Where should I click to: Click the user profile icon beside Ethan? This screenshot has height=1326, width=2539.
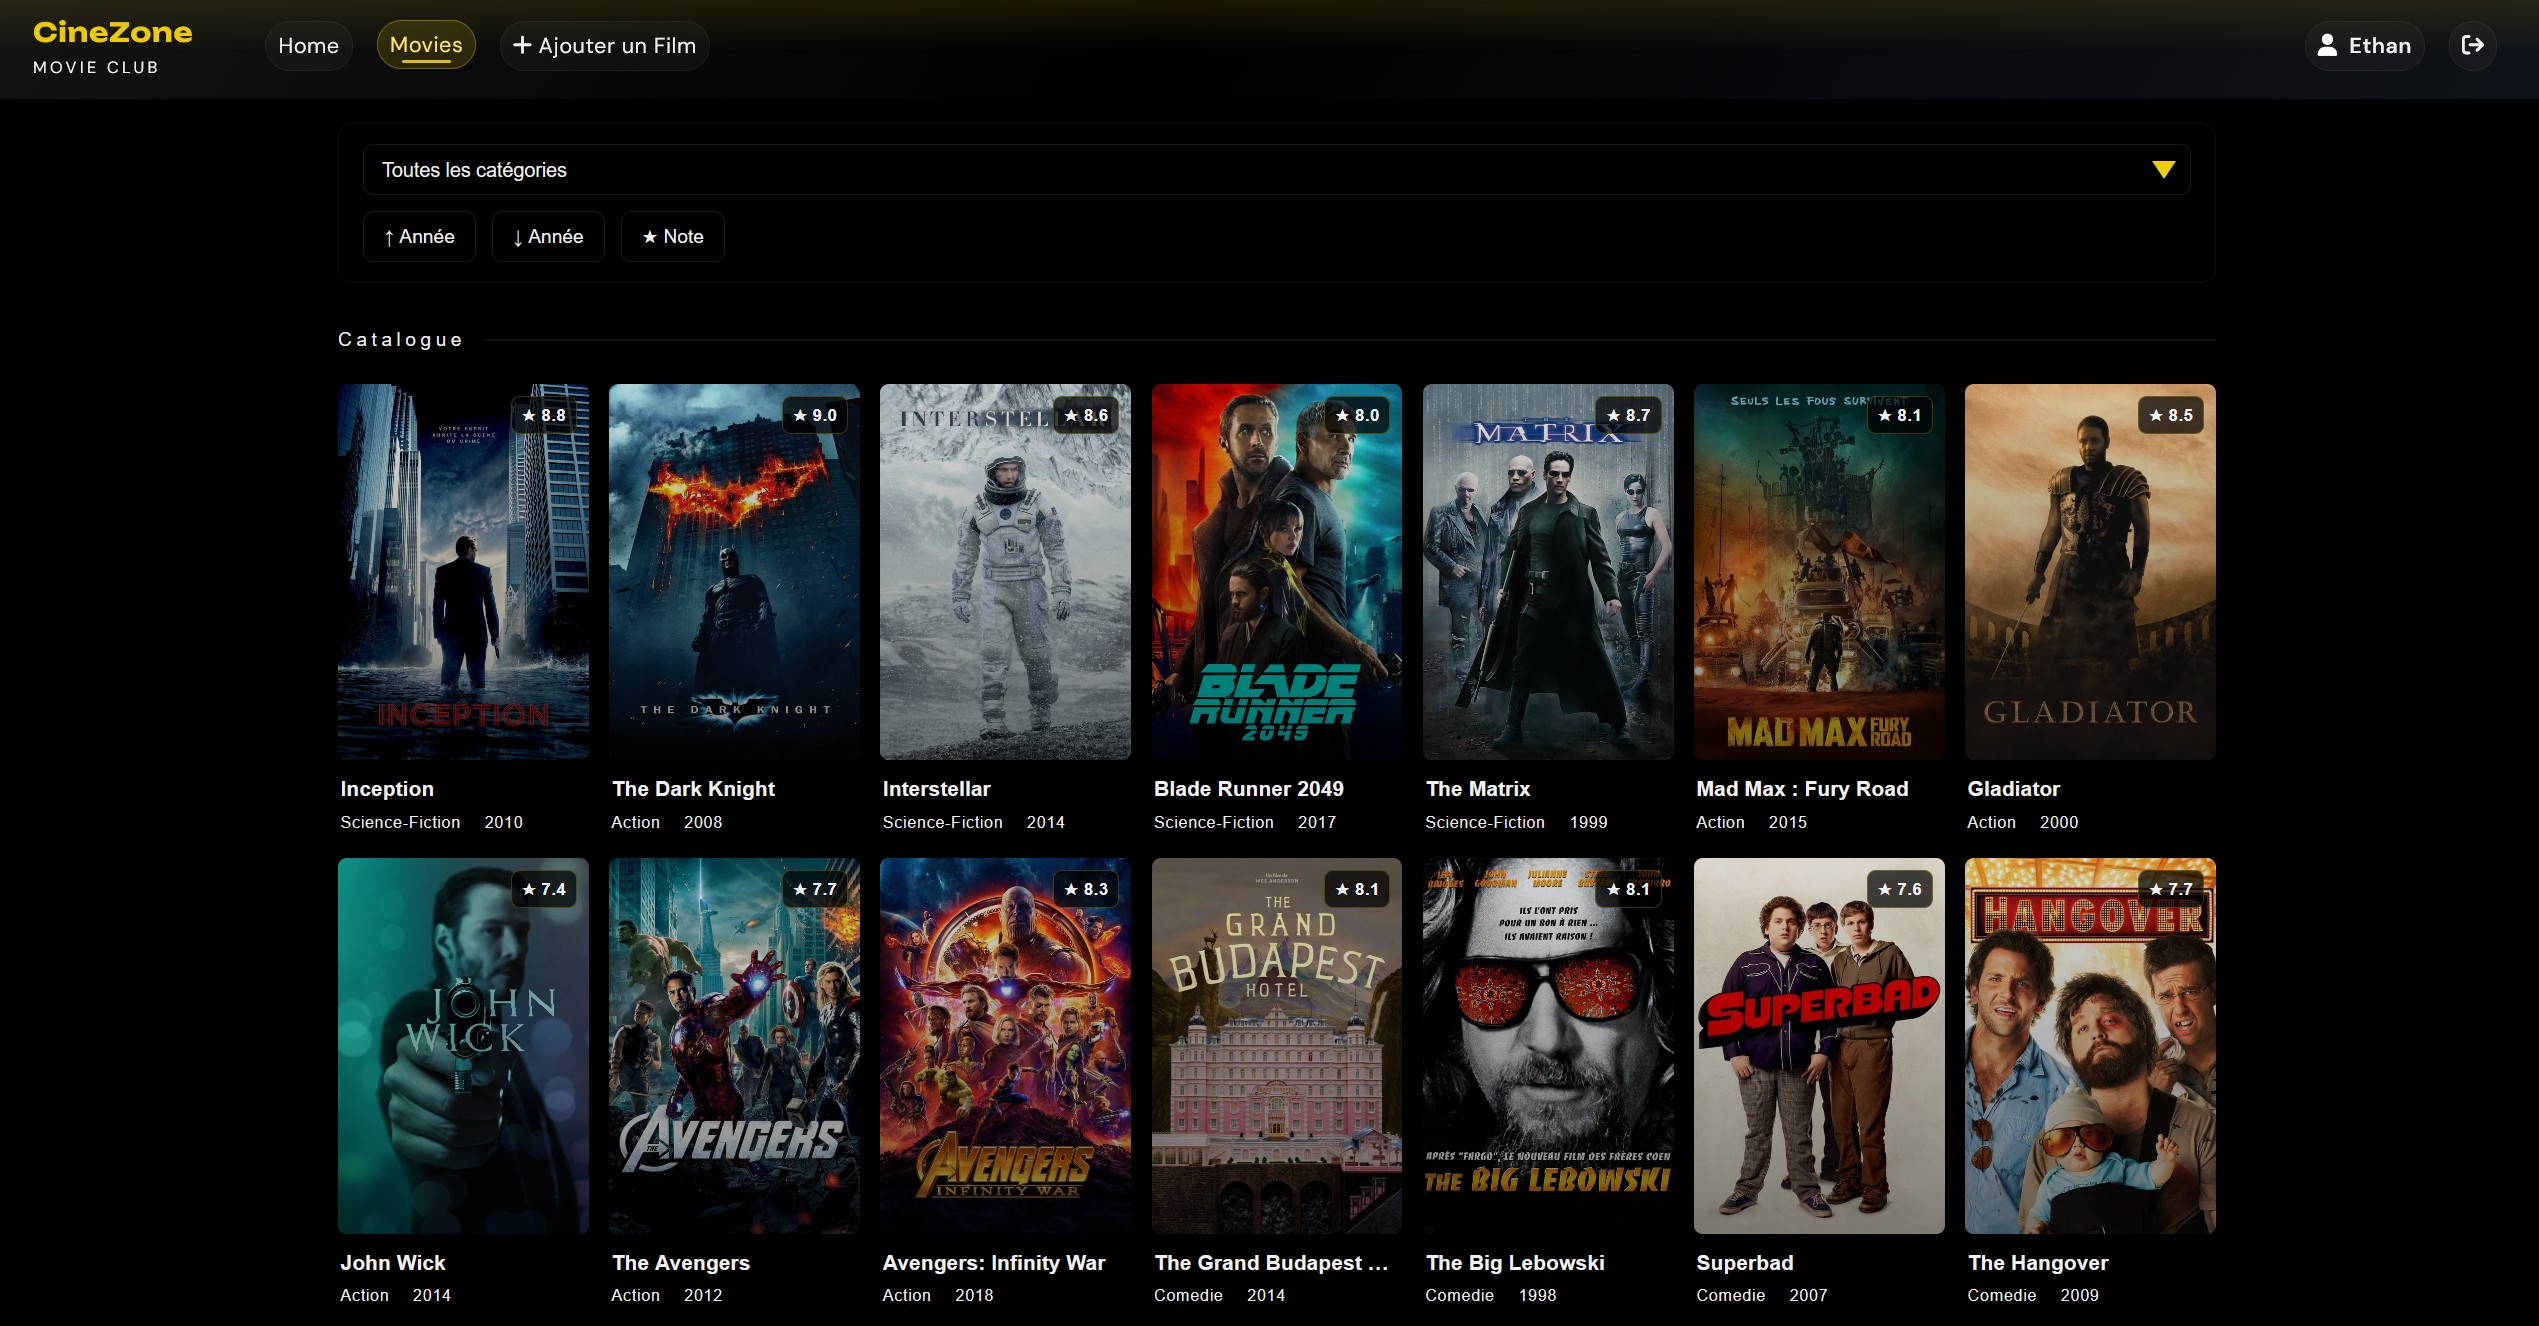pyautogui.click(x=2327, y=45)
